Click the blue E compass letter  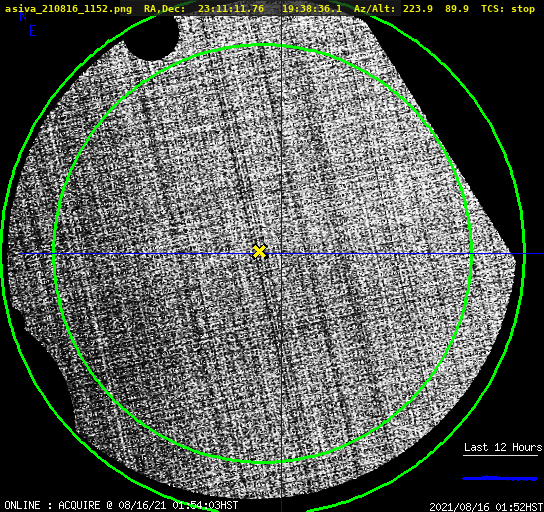coord(33,31)
